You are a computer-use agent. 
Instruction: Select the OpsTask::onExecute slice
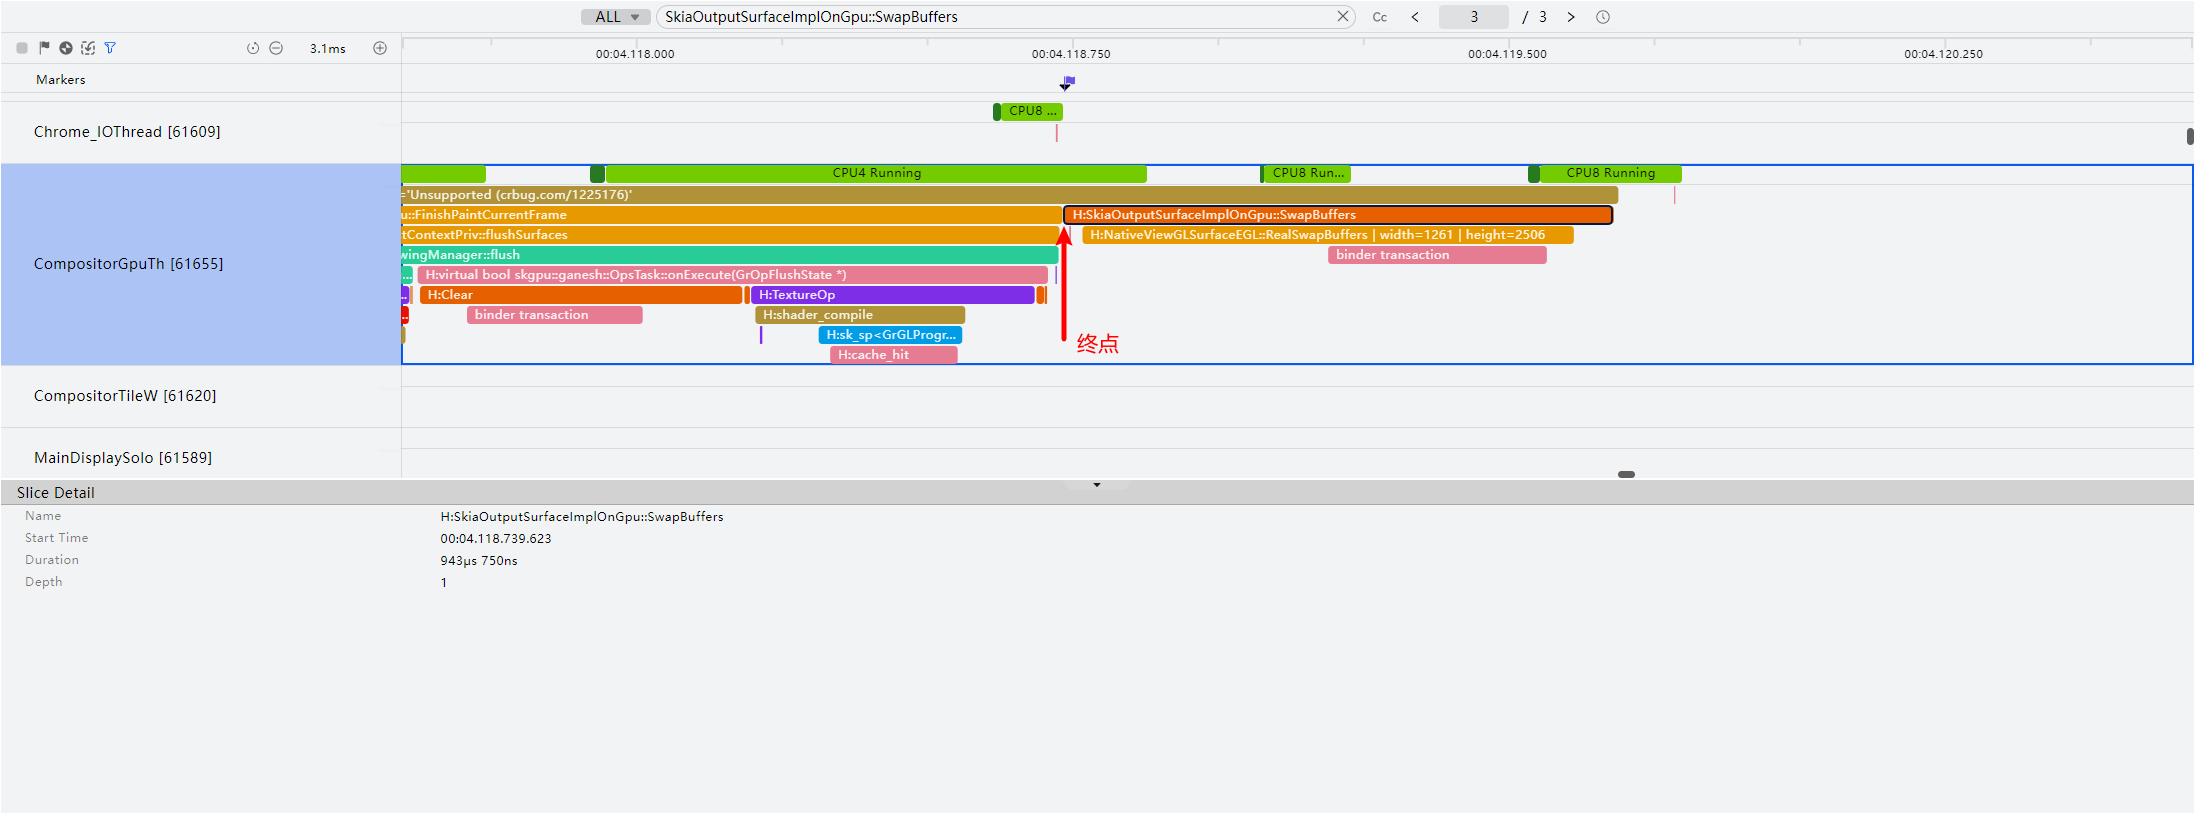coord(733,275)
